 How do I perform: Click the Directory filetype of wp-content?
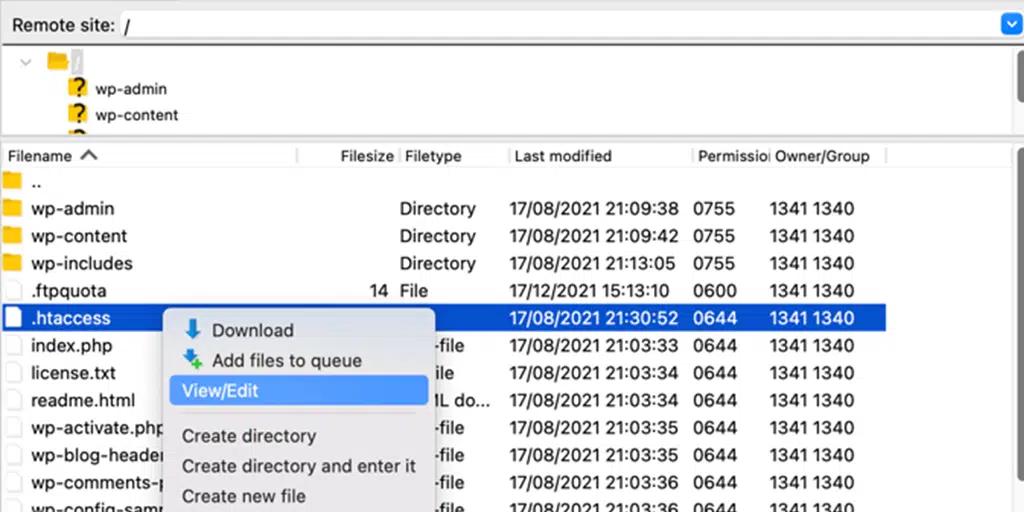click(x=438, y=236)
